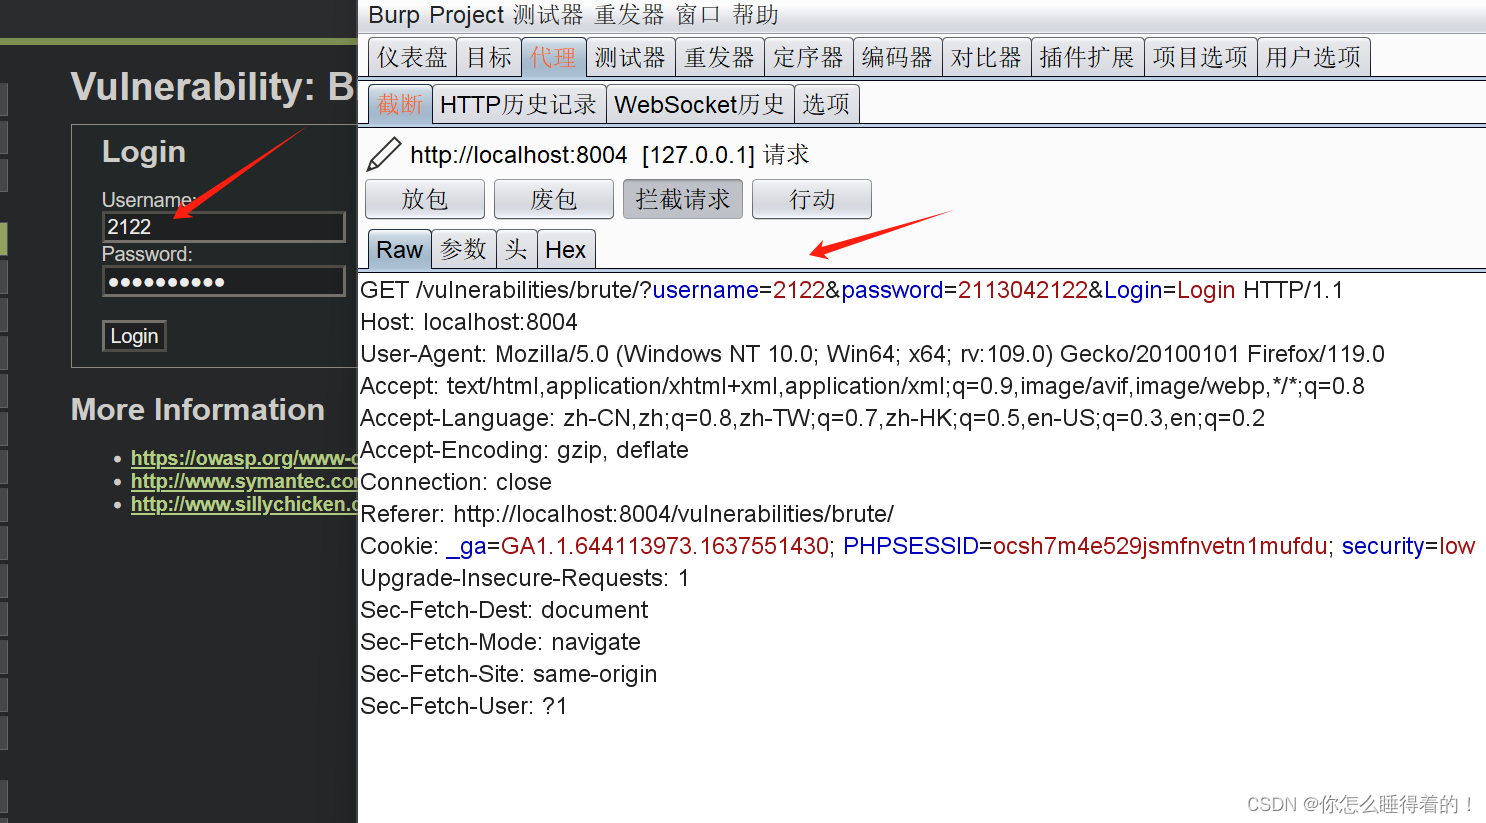Open the Burp menu

(x=394, y=15)
